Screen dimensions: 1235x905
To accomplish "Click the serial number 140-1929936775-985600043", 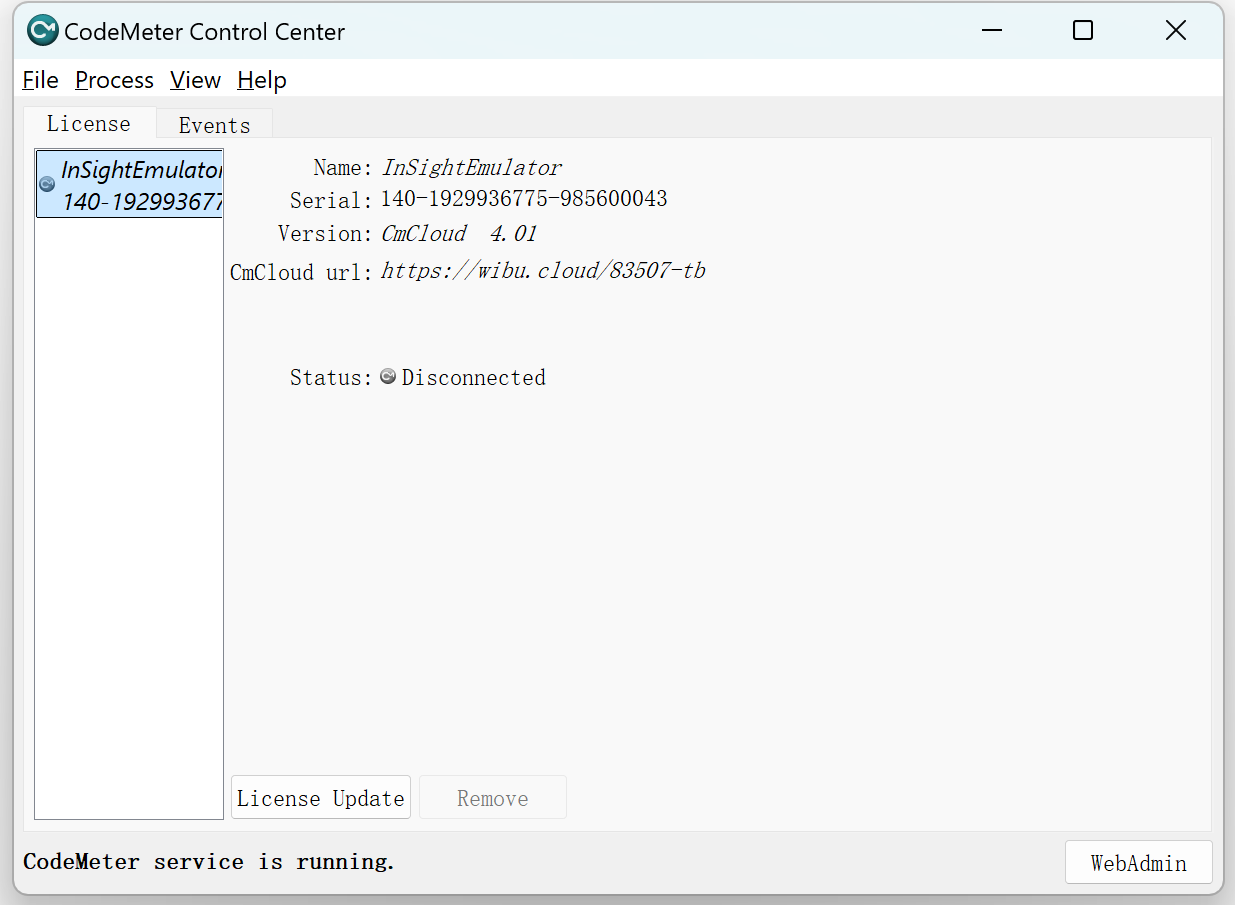I will point(523,199).
